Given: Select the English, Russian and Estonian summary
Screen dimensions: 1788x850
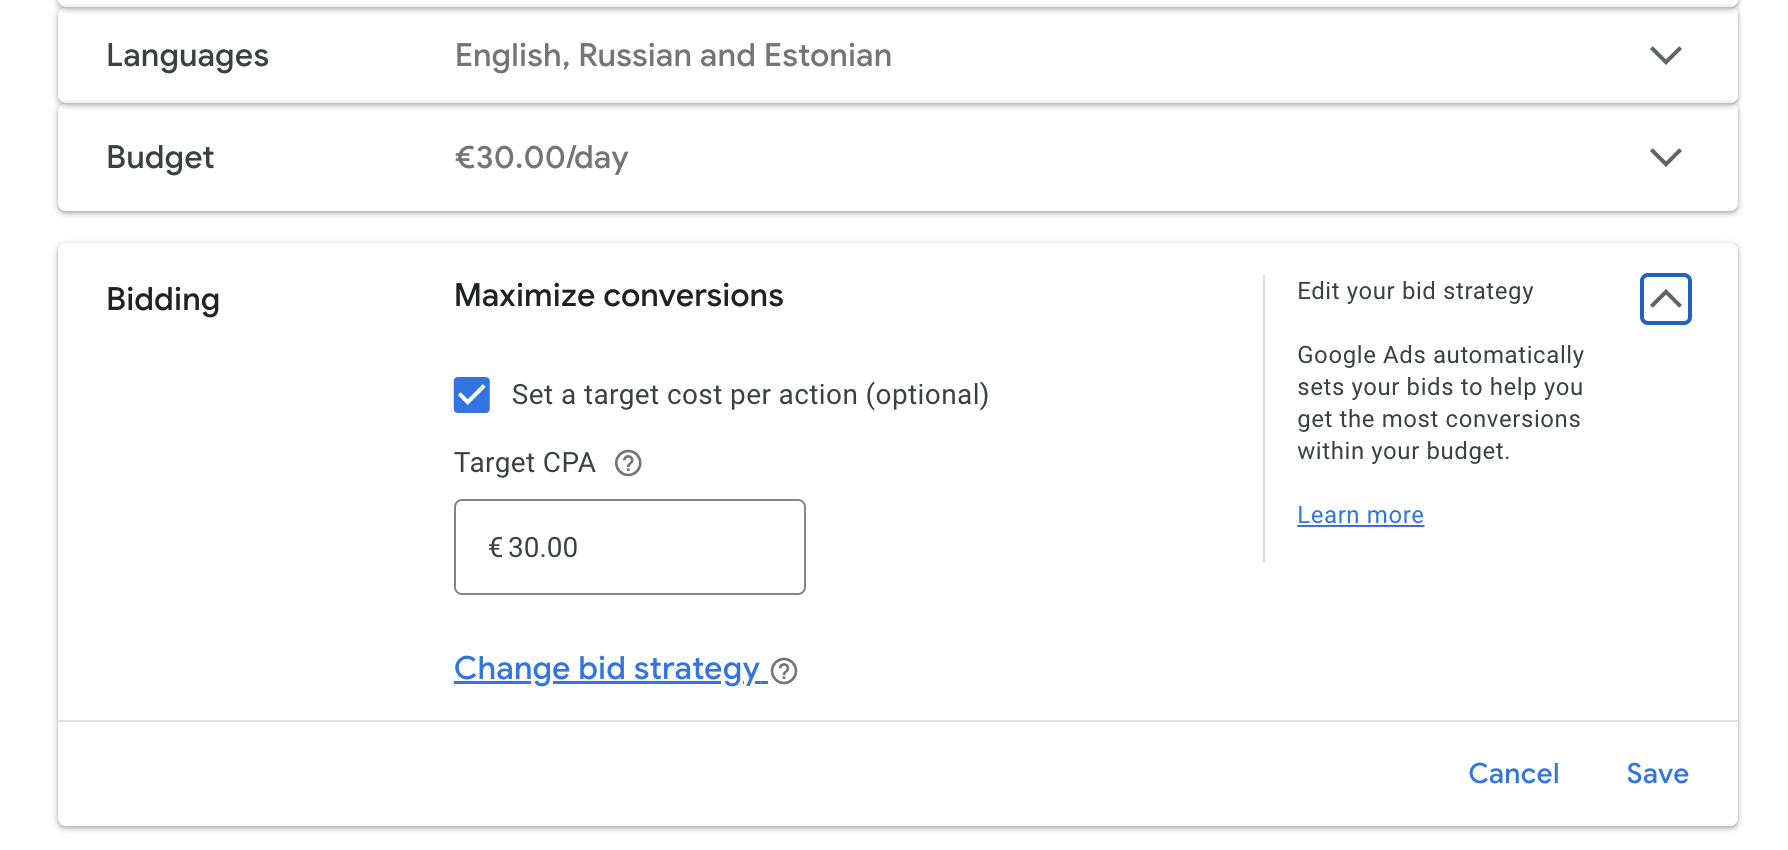Looking at the screenshot, I should point(673,56).
